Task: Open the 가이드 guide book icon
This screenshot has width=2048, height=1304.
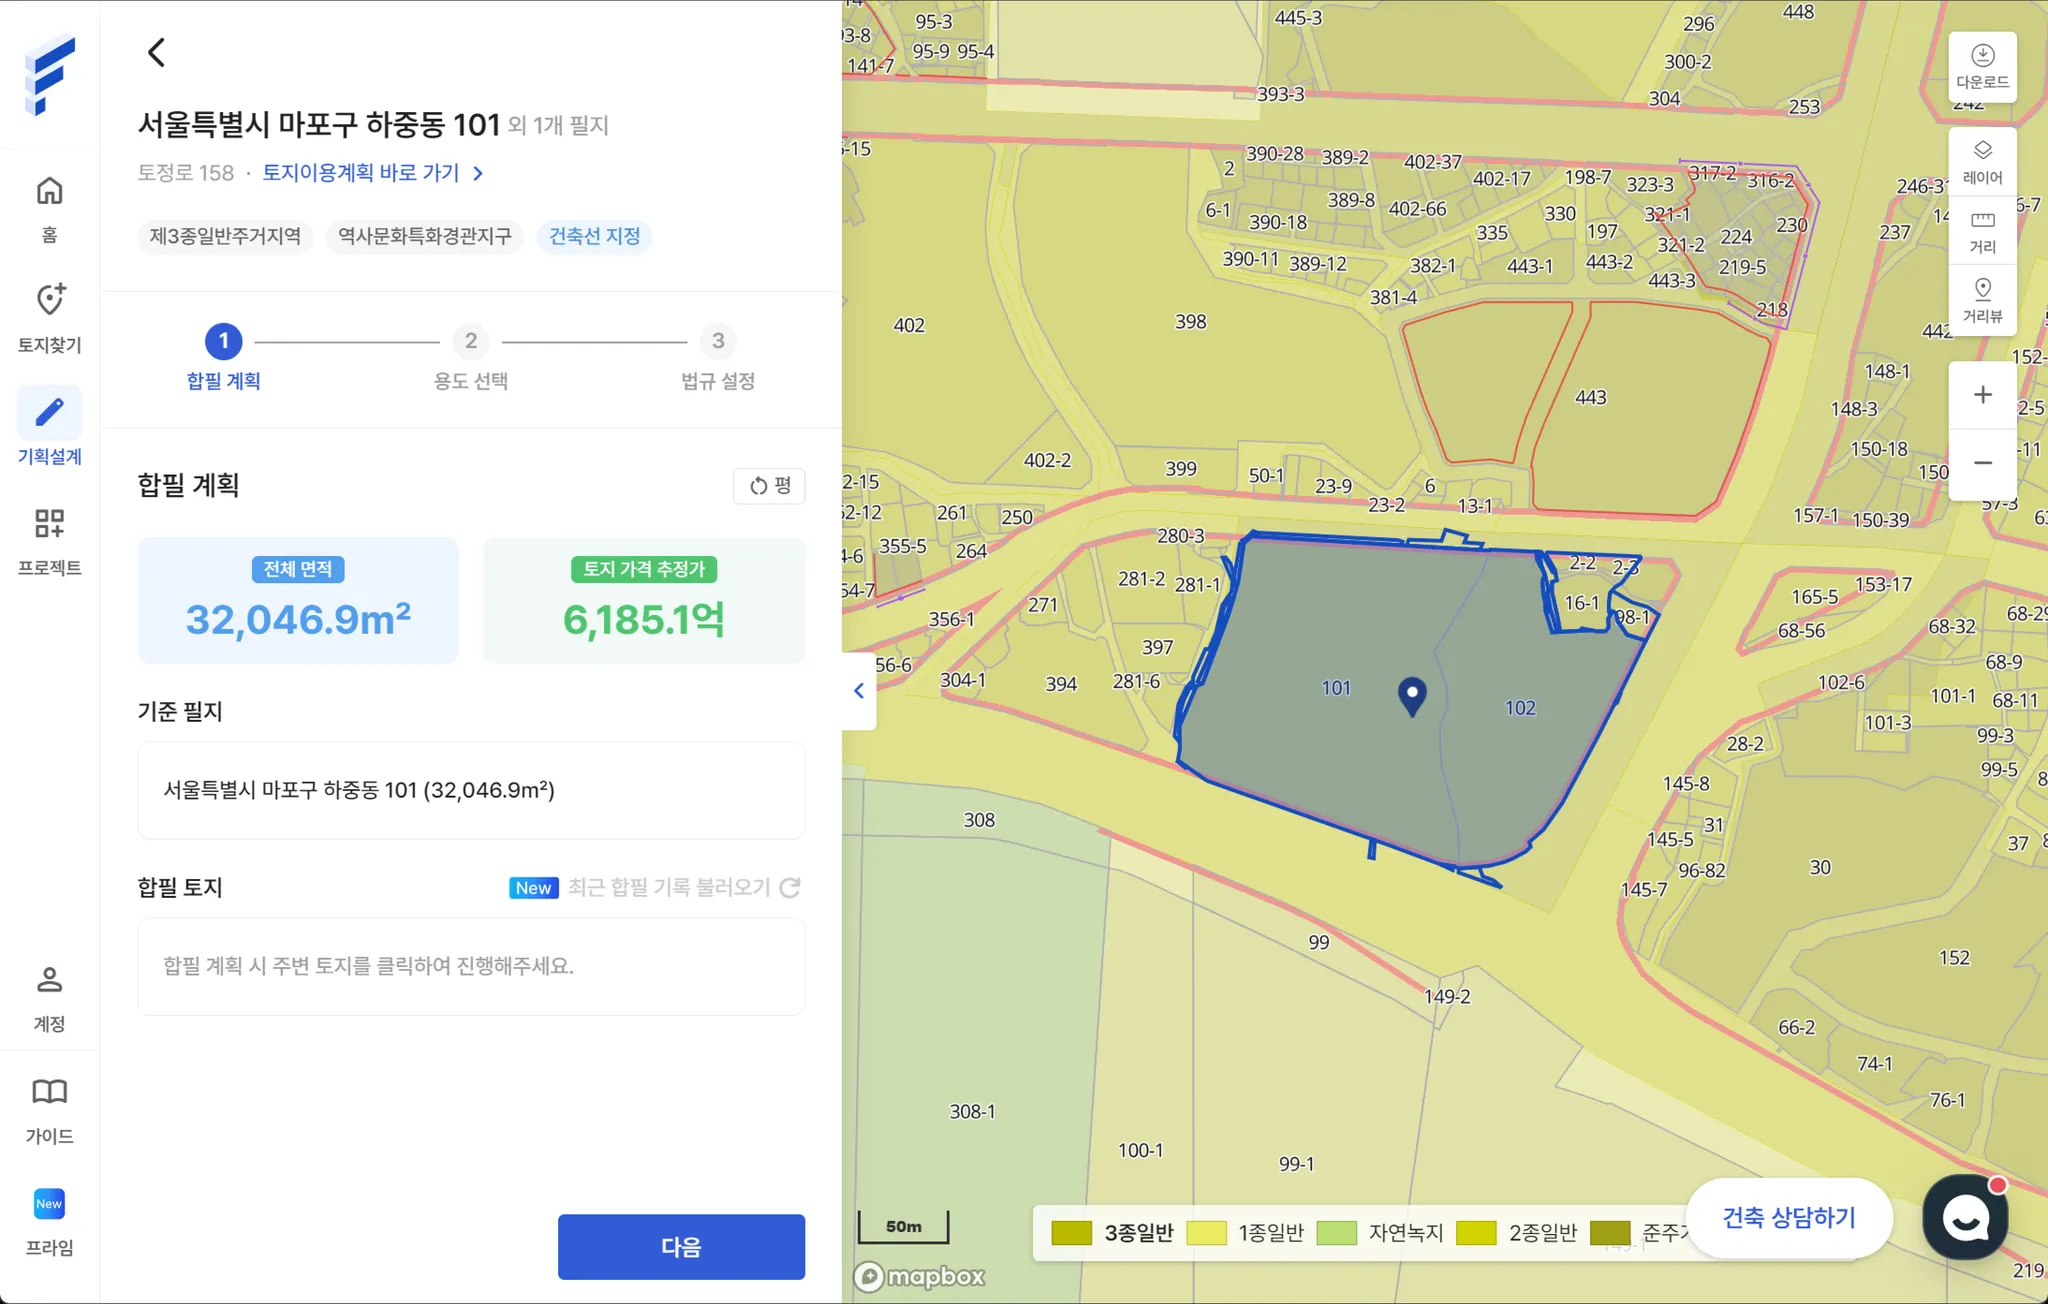Action: tap(49, 1091)
